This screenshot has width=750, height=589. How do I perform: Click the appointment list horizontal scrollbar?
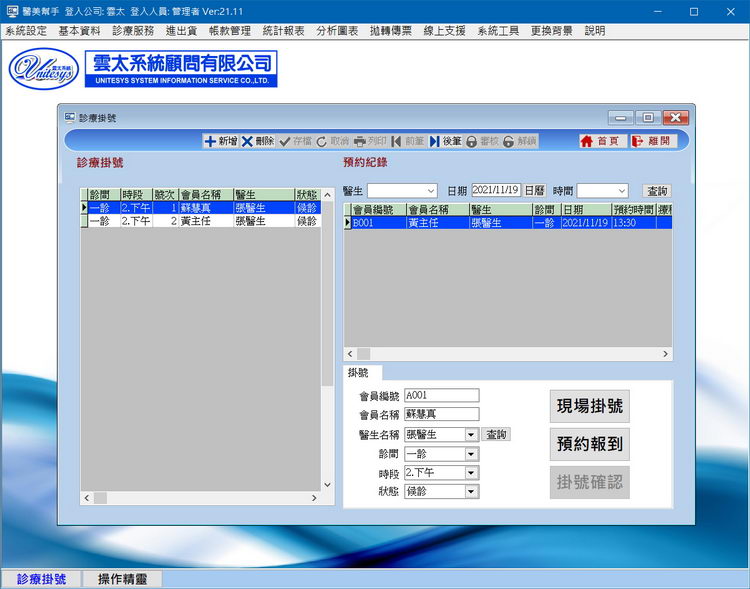507,354
